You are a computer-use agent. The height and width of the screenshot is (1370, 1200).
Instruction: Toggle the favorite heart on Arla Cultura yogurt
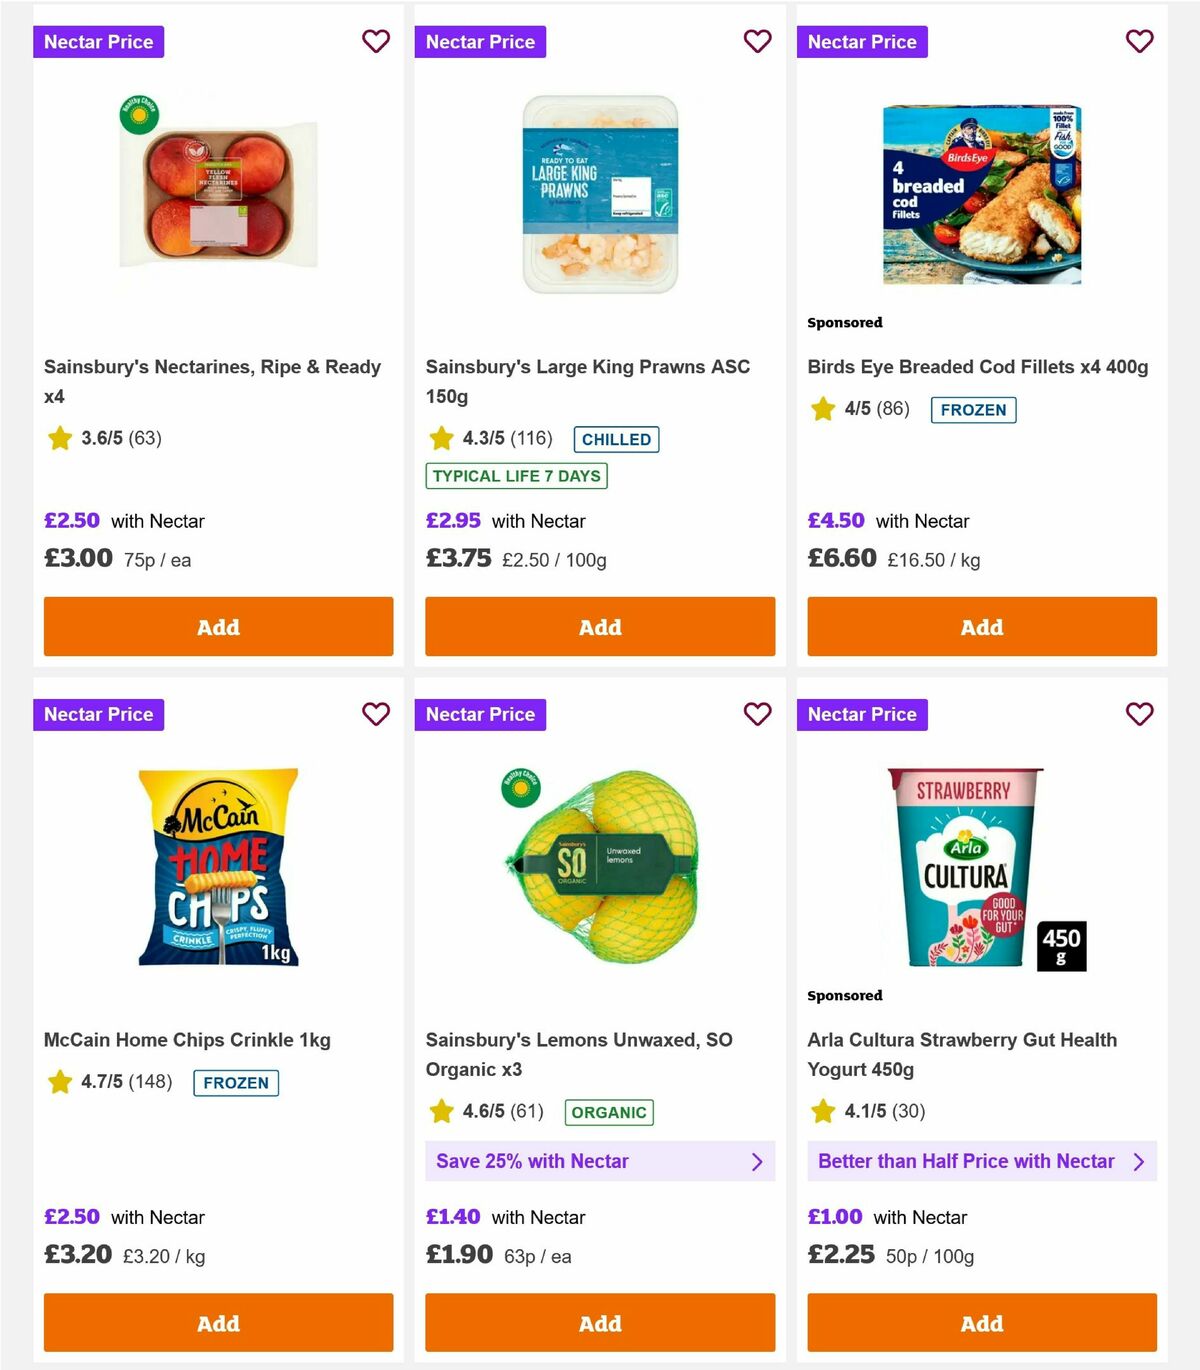(x=1139, y=714)
